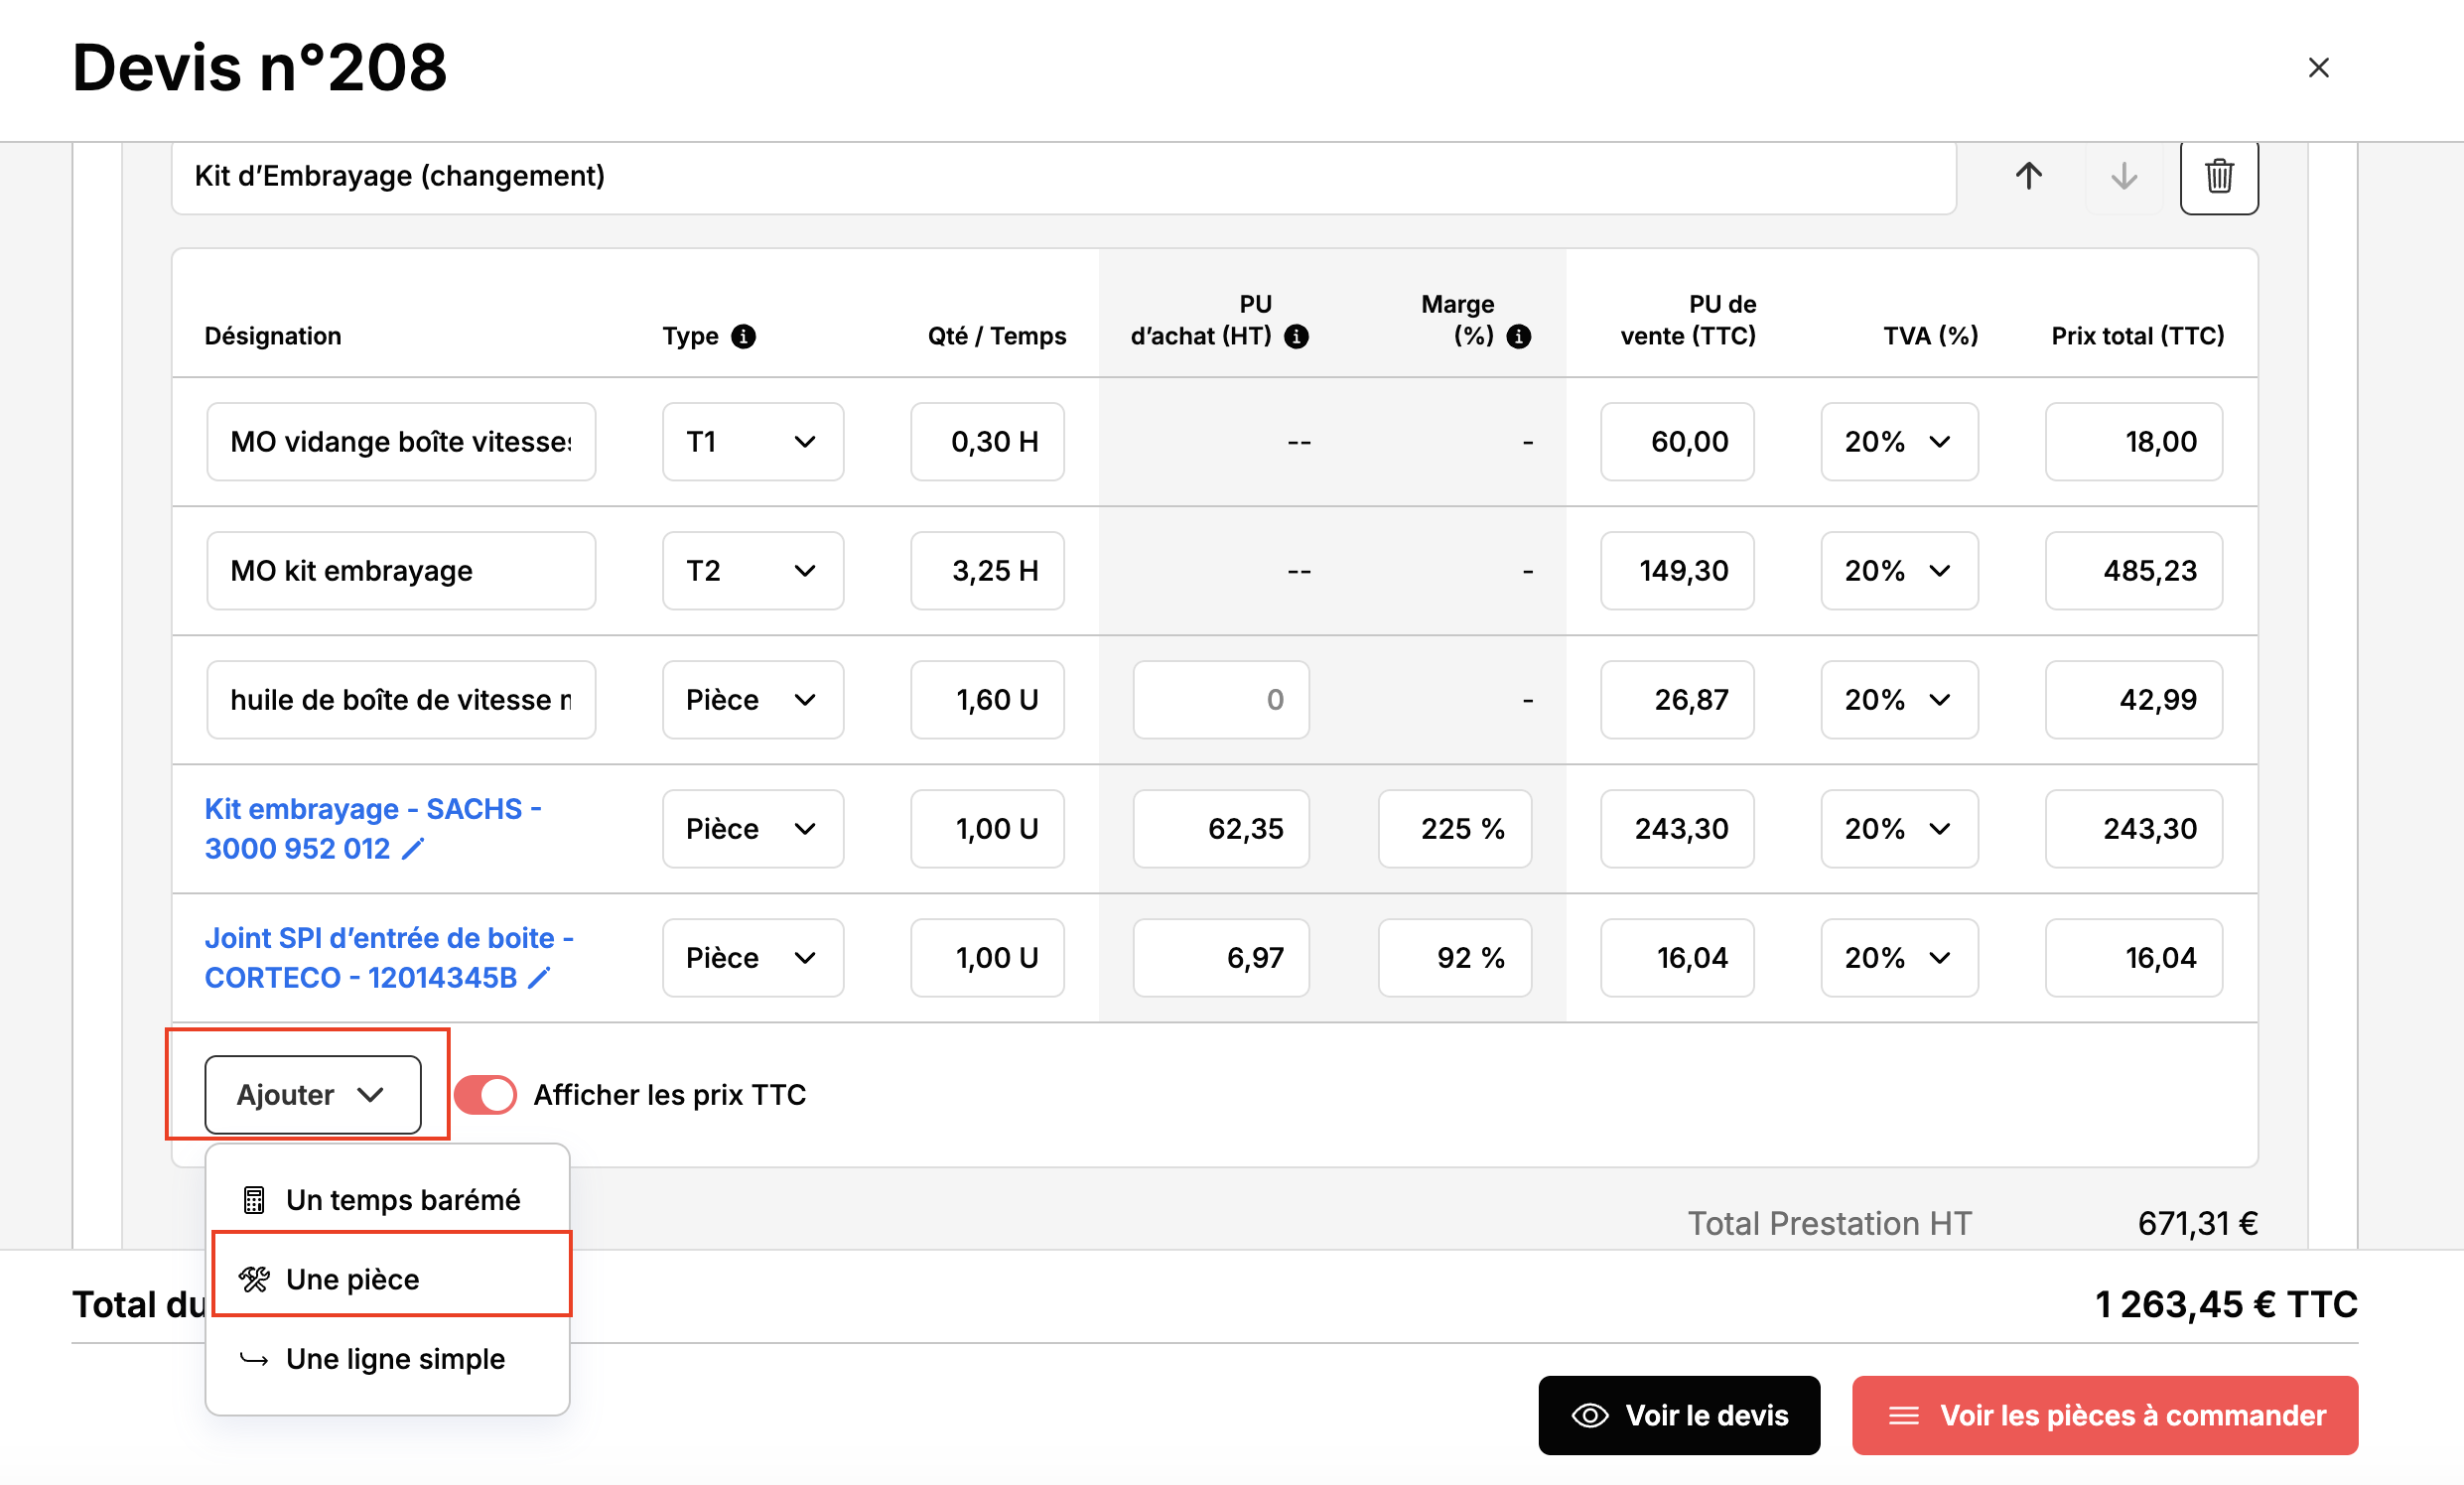Click the 6,97 purchase price field
The width and height of the screenshot is (2464, 1485).
click(1221, 958)
